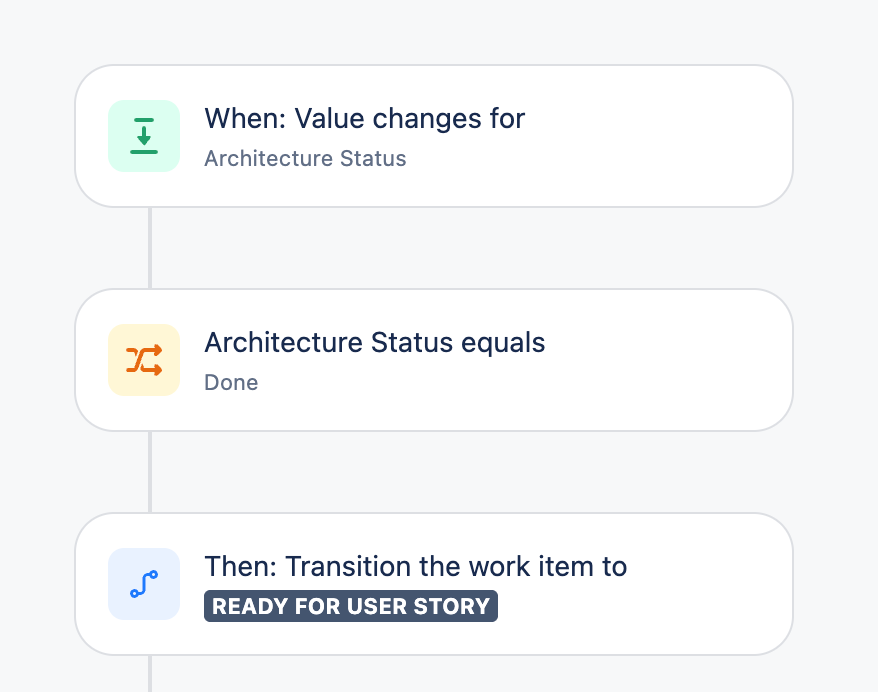Select the 'Architecture Status equals' condition card
Screen dimensions: 878x692
(434, 360)
